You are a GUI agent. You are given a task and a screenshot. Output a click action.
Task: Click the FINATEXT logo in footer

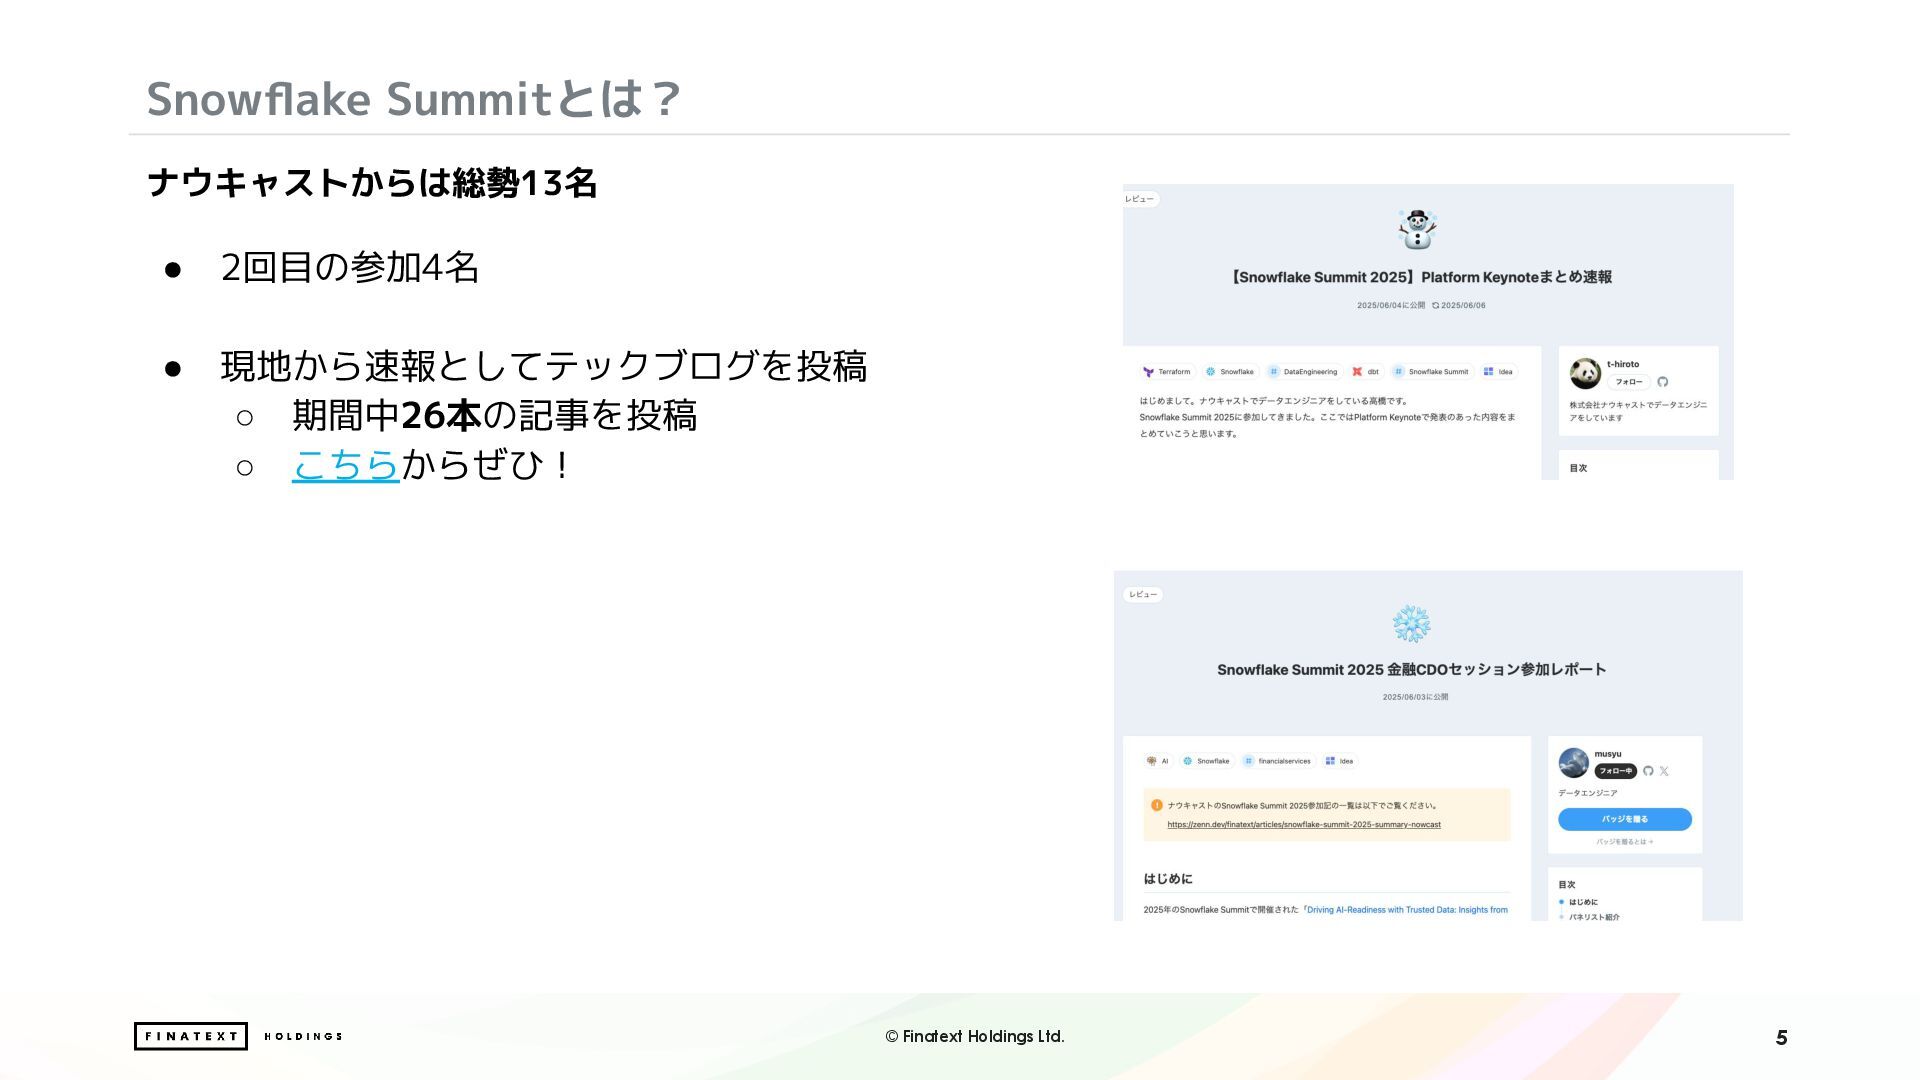(191, 1036)
